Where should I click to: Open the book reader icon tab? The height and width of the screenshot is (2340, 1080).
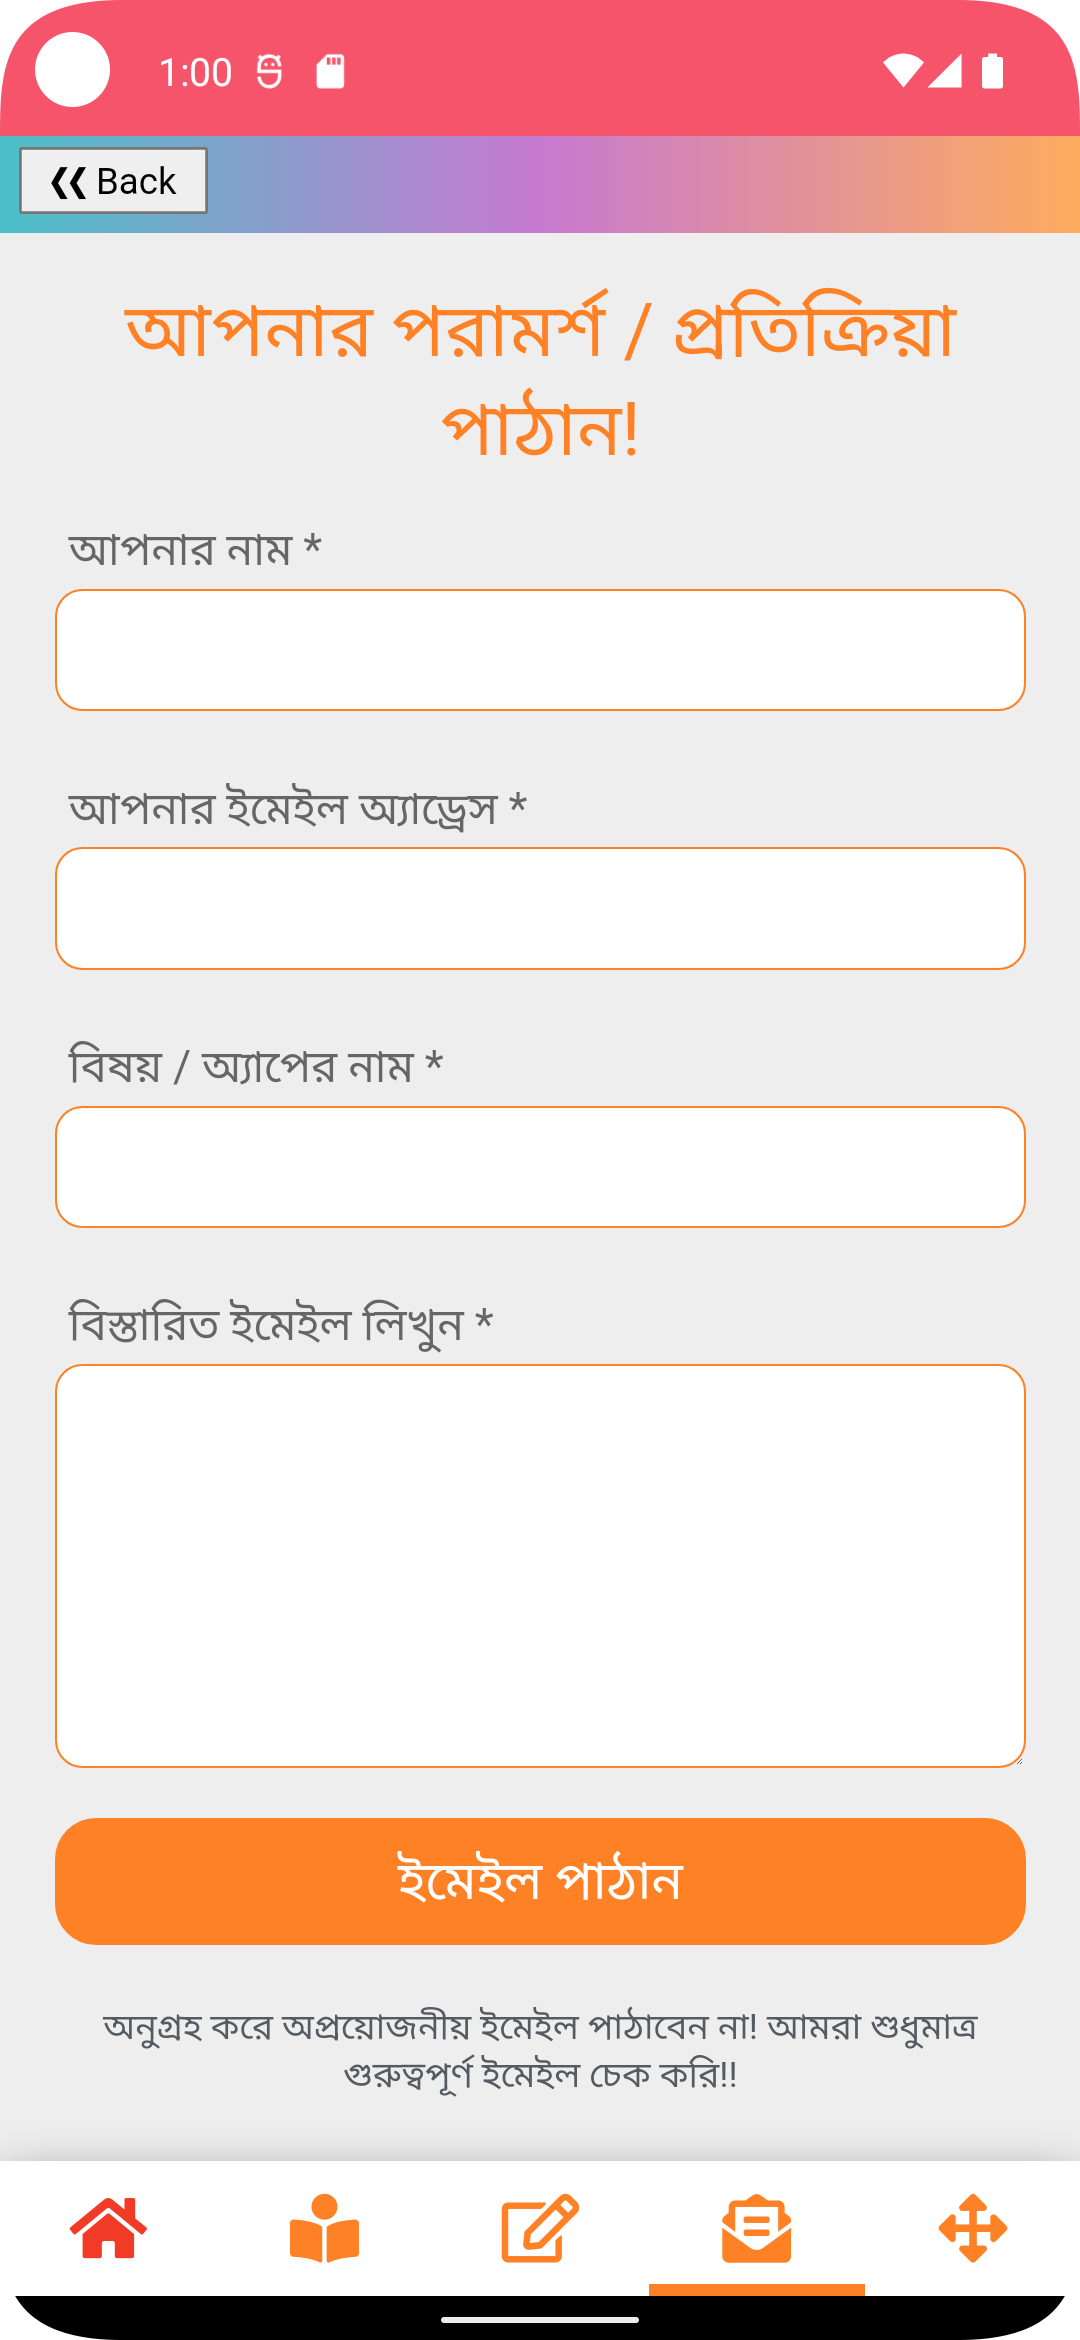point(324,2228)
